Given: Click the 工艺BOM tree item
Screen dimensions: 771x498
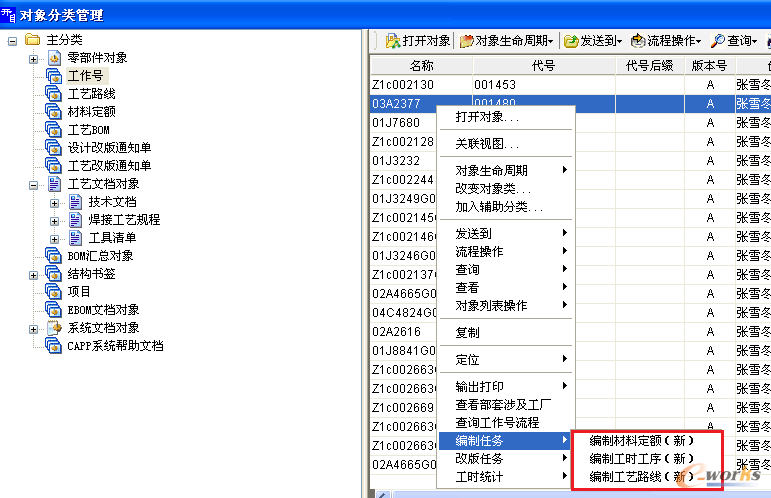Looking at the screenshot, I should click(87, 129).
